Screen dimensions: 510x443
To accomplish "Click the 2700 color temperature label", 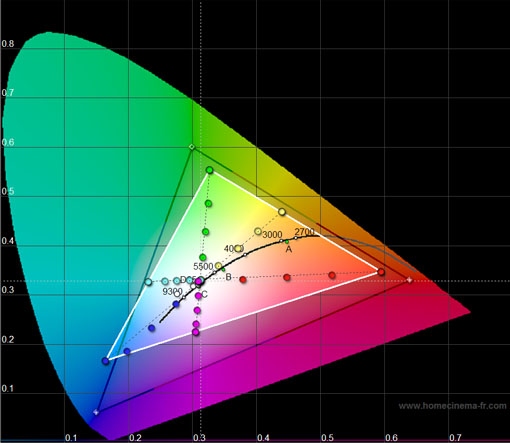I will 305,232.
